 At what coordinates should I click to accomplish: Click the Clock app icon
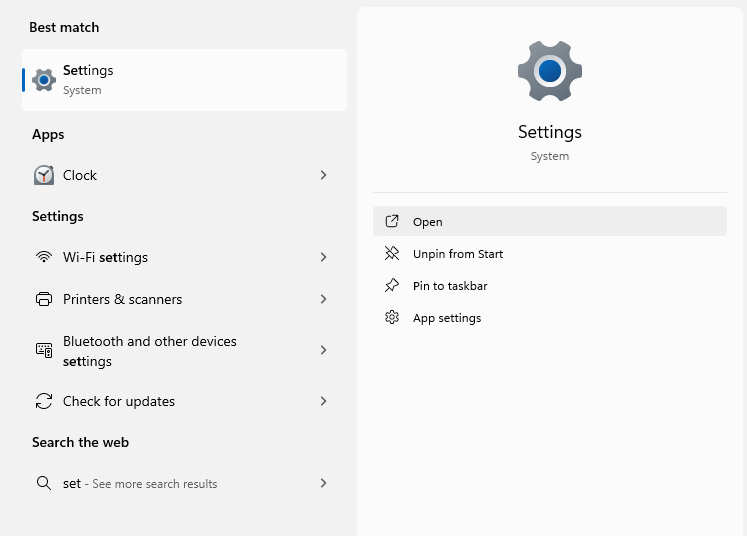[44, 175]
